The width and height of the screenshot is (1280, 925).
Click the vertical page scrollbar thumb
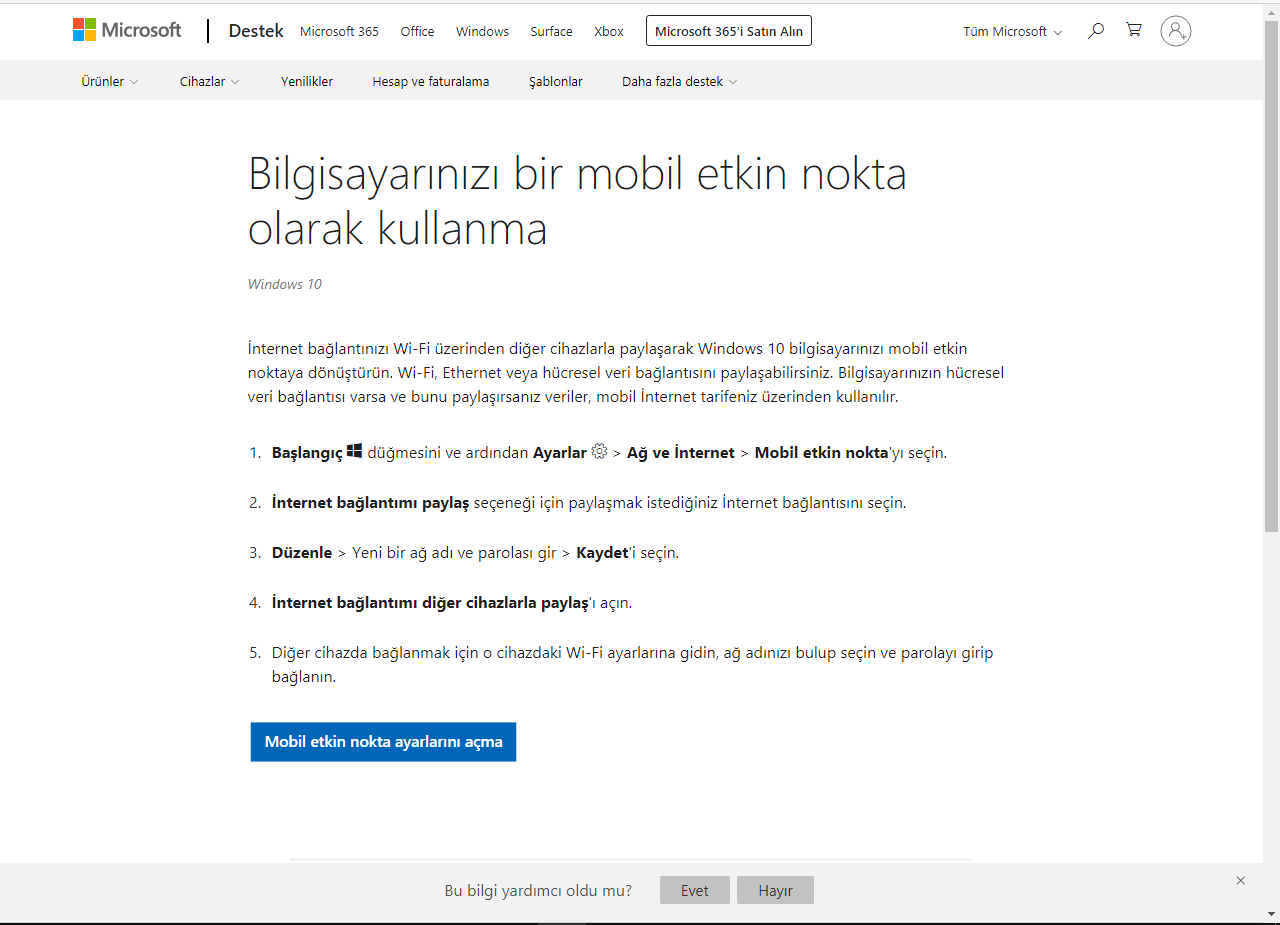(x=1271, y=275)
